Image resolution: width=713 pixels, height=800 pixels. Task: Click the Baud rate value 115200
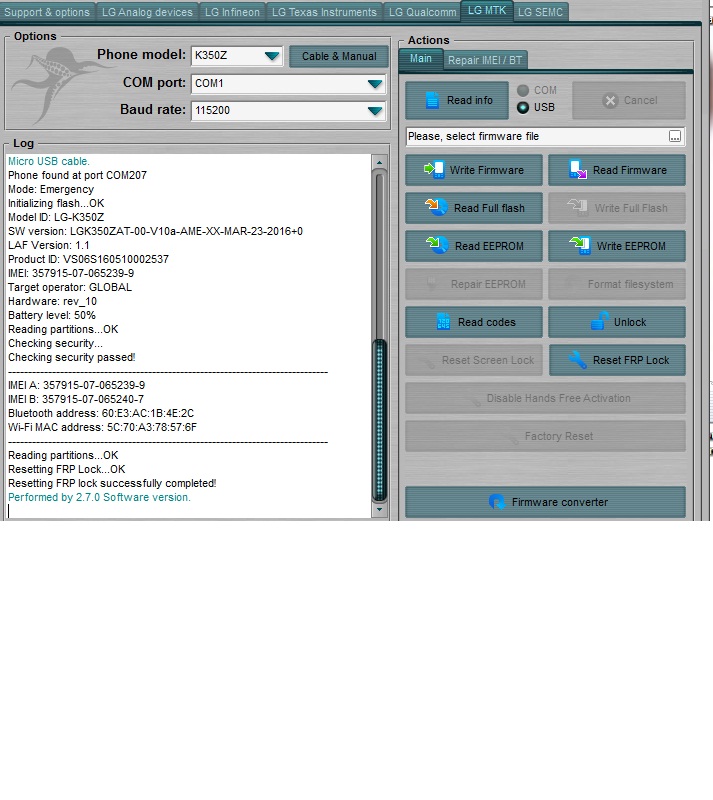212,110
